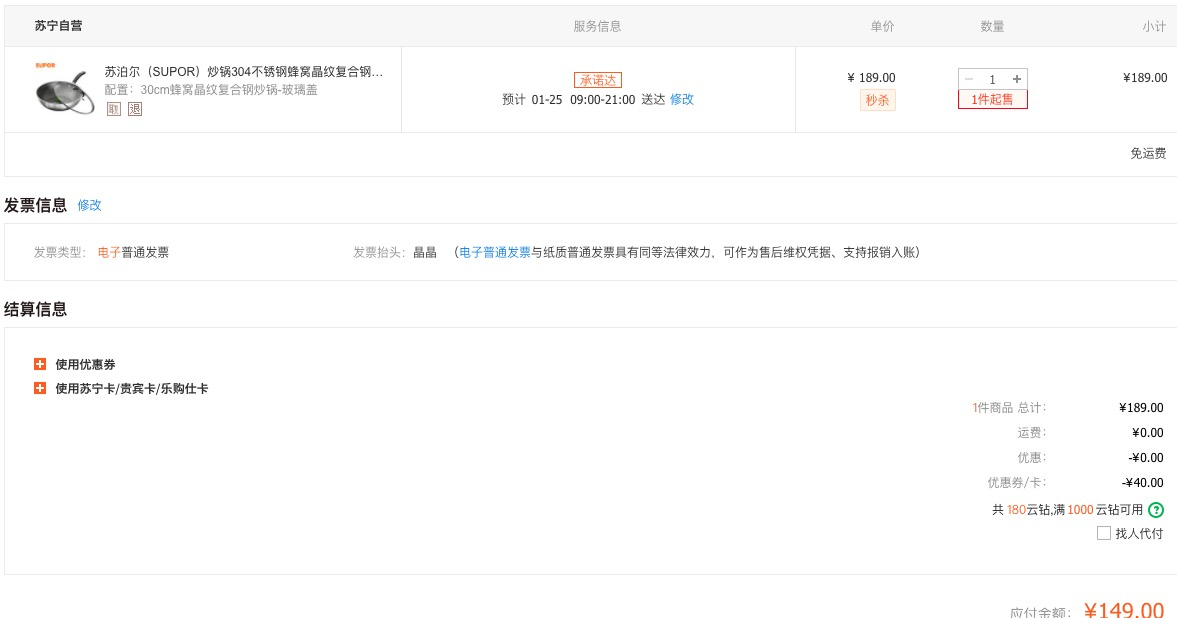Viewport: 1177px width, 618px height.
Task: Click the invoice title 晶晶
Action: point(425,252)
